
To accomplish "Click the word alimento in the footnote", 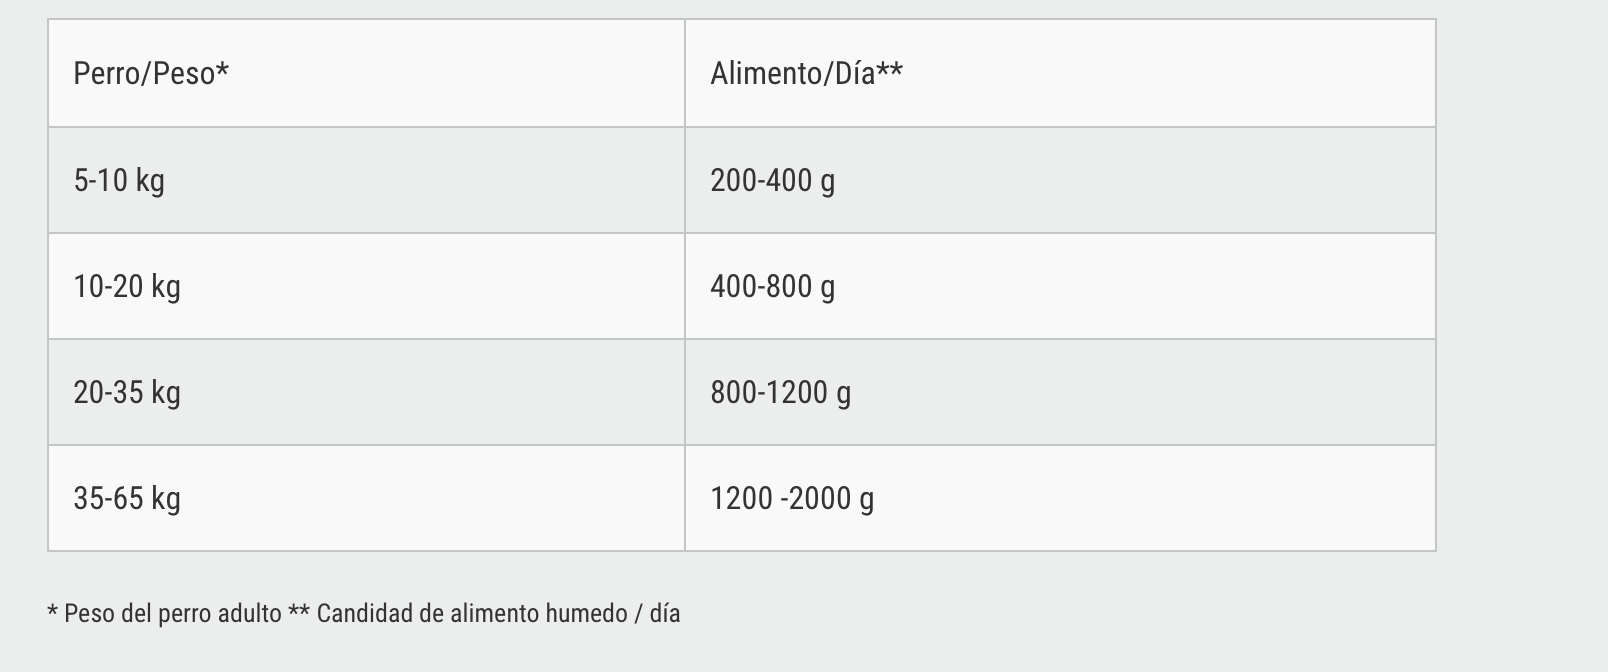I will [x=494, y=614].
